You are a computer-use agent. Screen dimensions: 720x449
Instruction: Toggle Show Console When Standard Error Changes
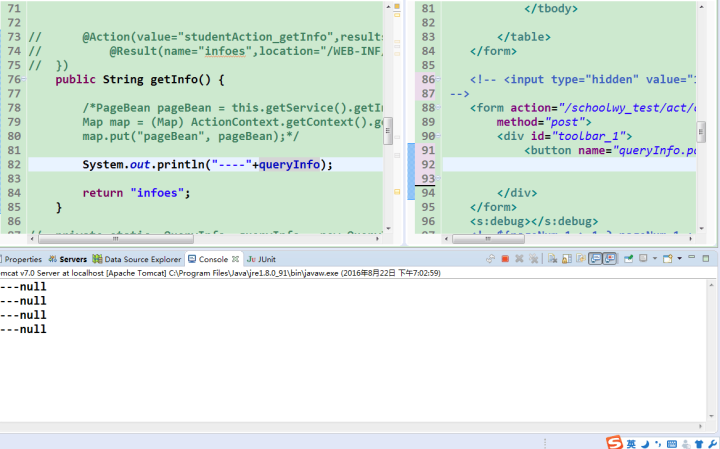coord(610,259)
